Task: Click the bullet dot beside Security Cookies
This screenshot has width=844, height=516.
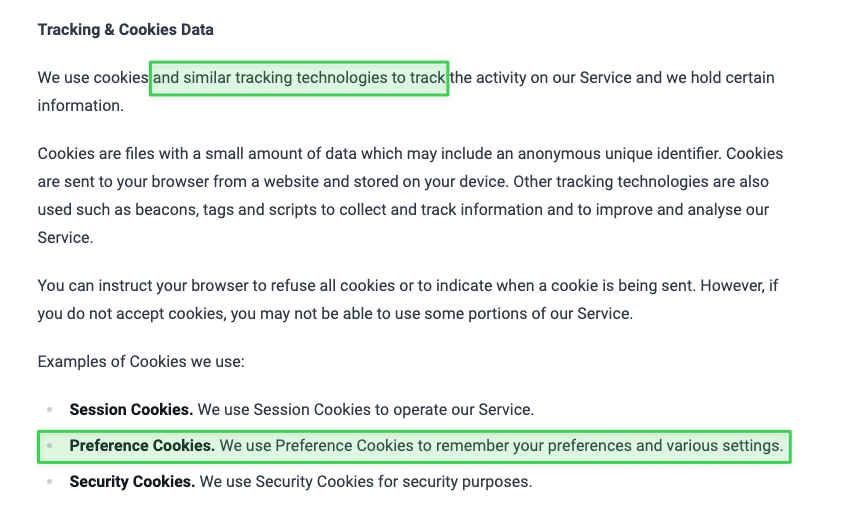Action: coord(49,482)
